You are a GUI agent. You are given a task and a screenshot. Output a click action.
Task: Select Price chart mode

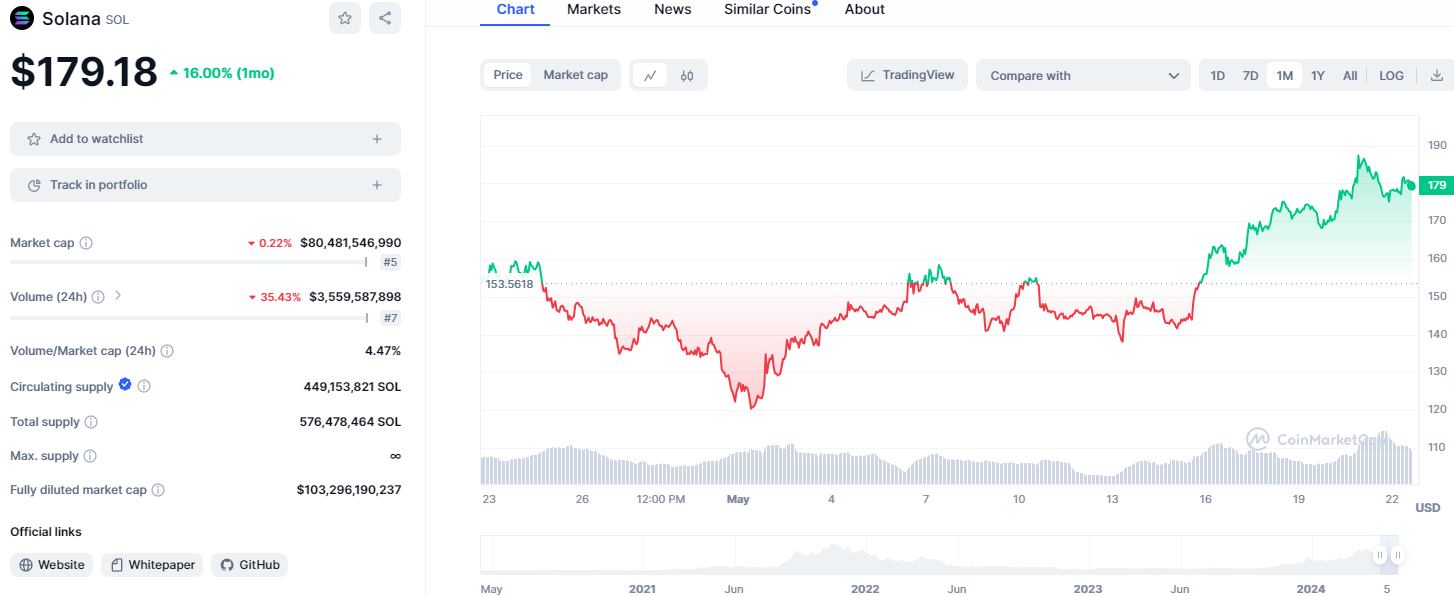click(508, 75)
